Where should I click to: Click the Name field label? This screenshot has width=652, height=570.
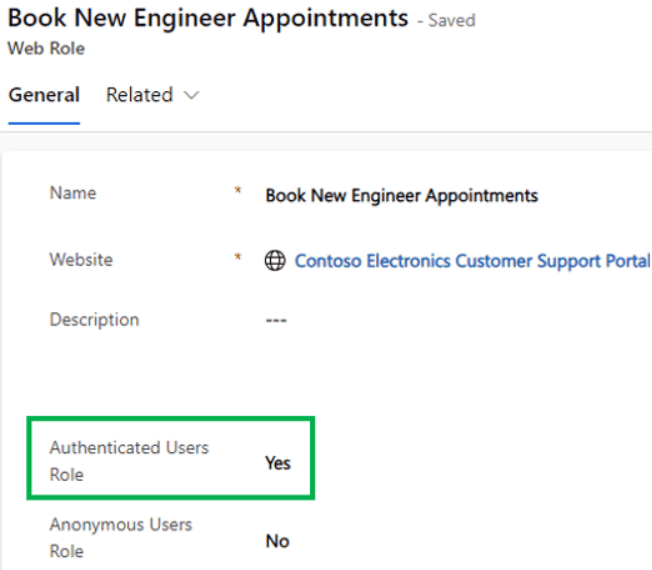pyautogui.click(x=73, y=193)
